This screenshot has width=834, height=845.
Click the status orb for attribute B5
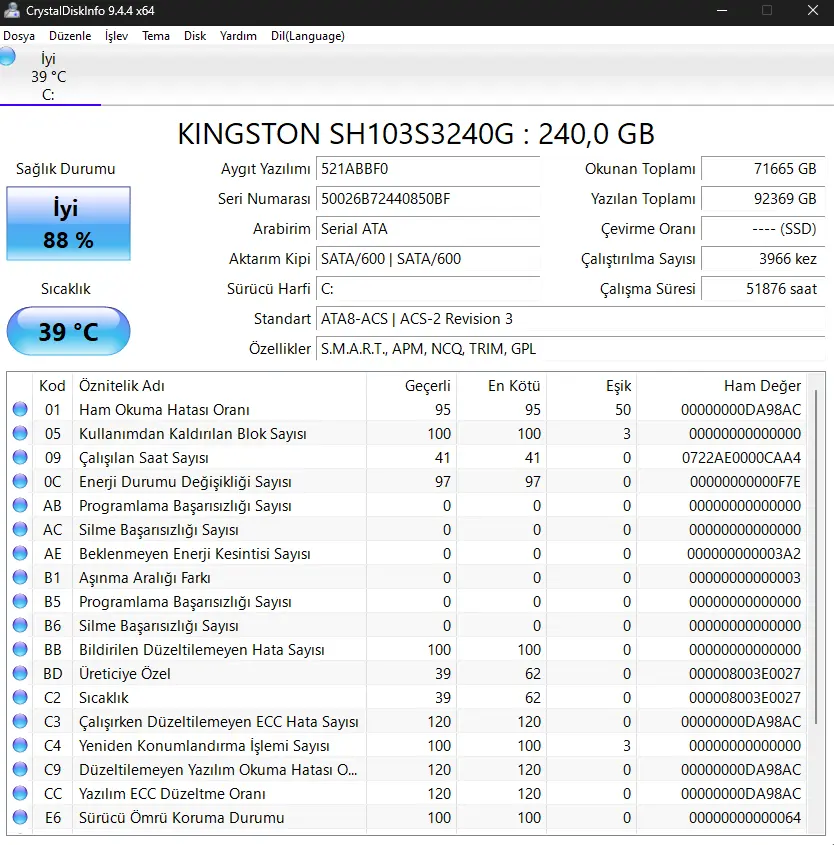pos(20,601)
